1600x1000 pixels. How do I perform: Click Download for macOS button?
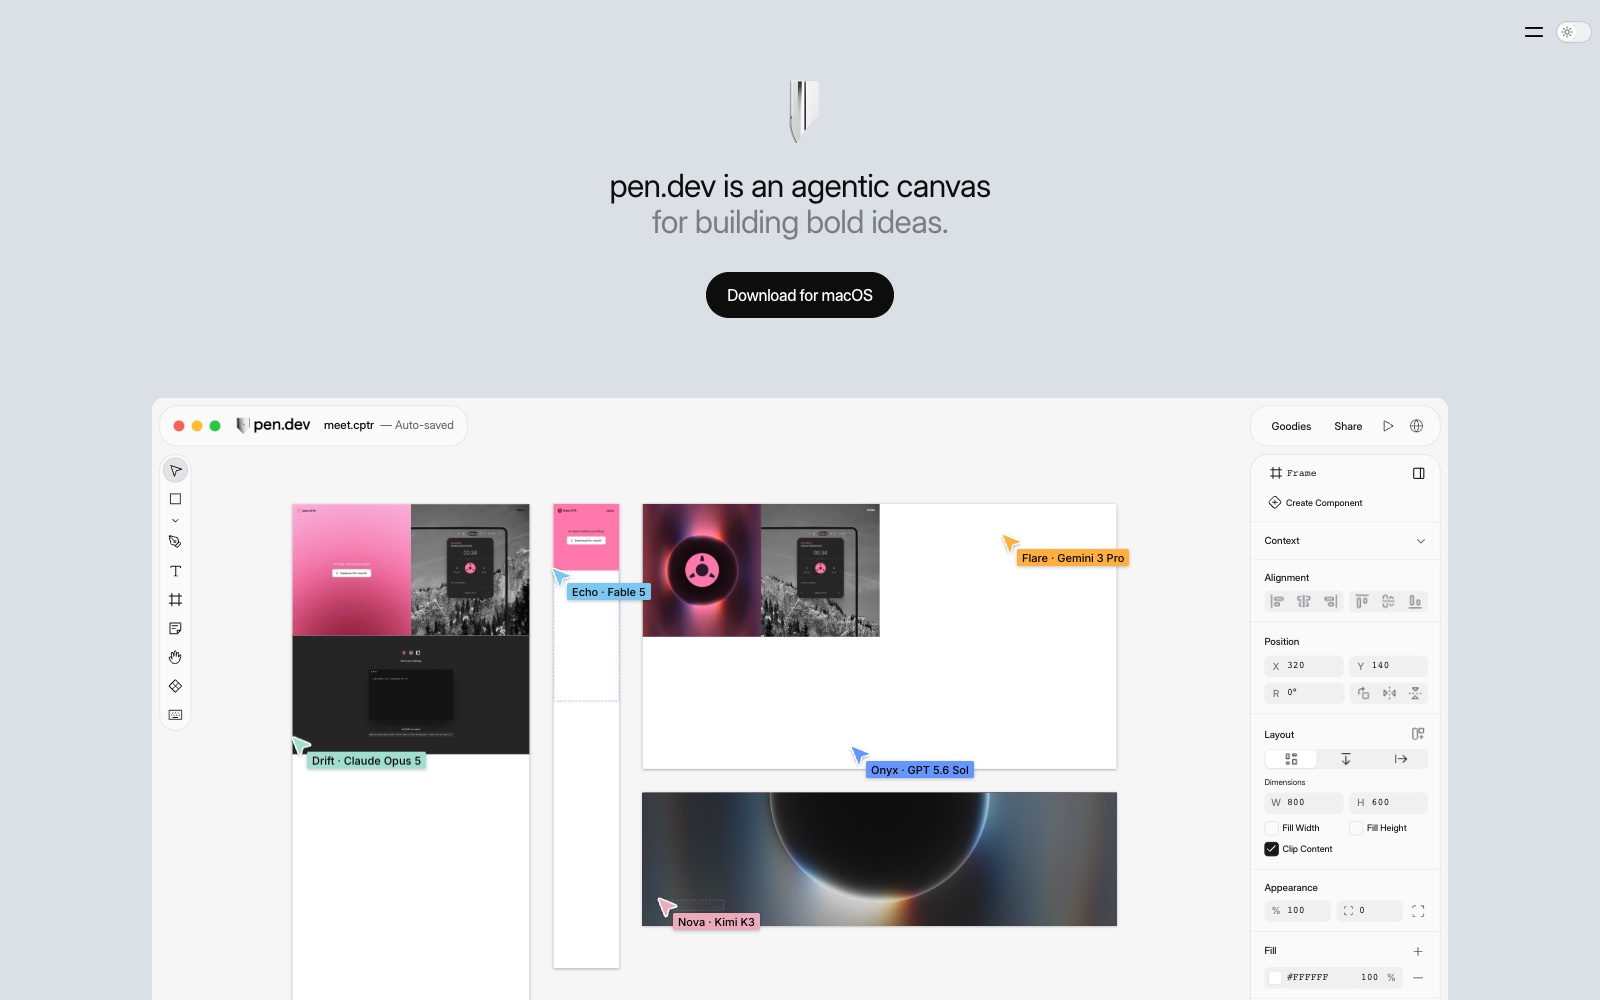click(x=800, y=295)
